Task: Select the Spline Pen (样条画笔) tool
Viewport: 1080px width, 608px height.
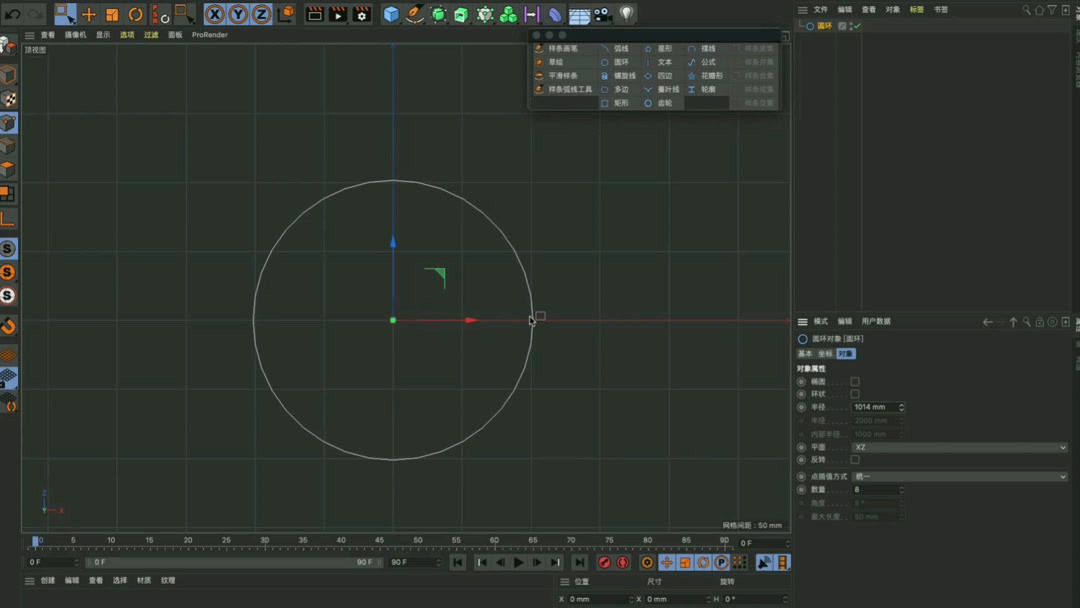Action: click(562, 47)
